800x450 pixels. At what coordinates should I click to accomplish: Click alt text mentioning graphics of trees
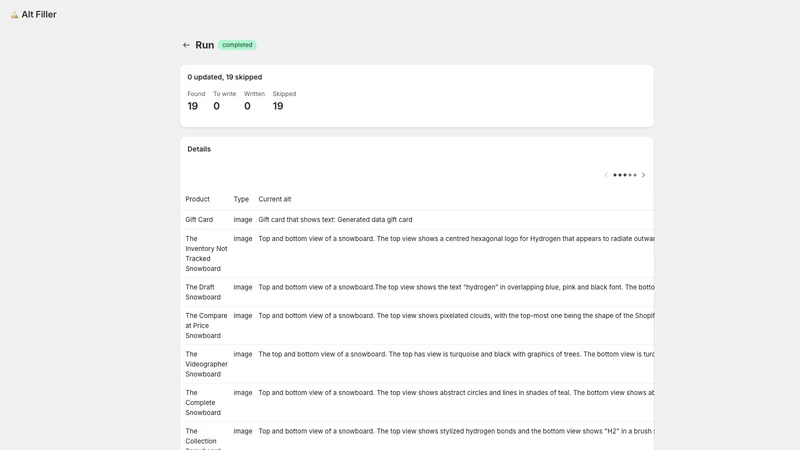(456, 354)
